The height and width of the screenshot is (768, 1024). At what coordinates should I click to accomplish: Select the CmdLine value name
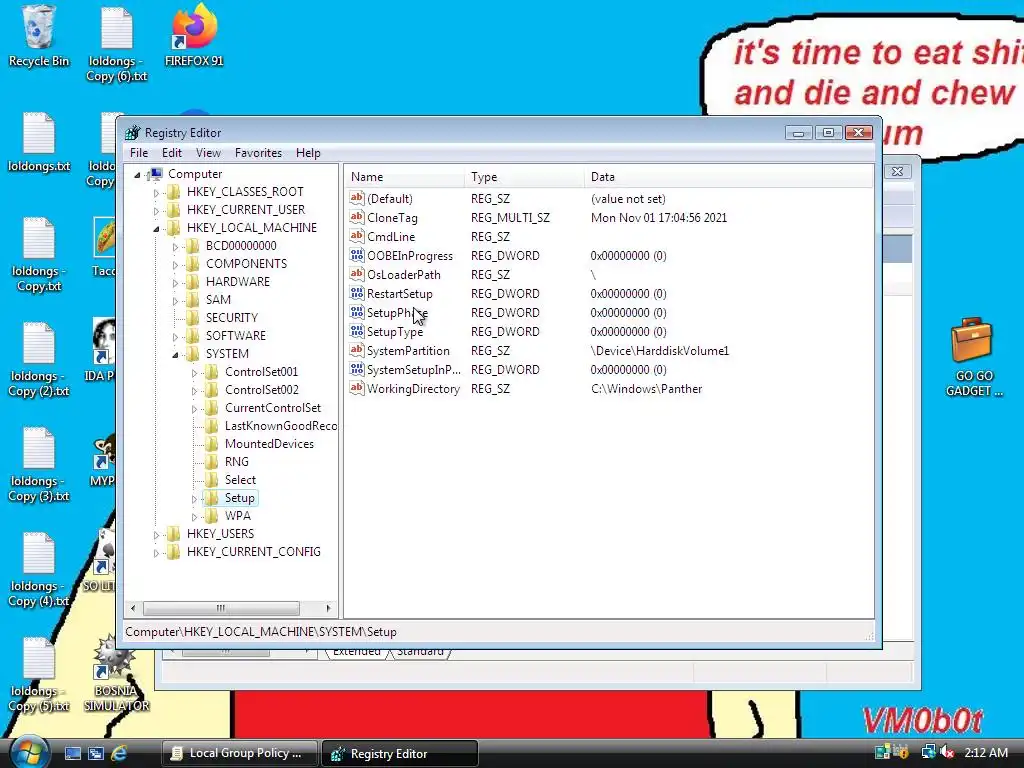pos(391,236)
